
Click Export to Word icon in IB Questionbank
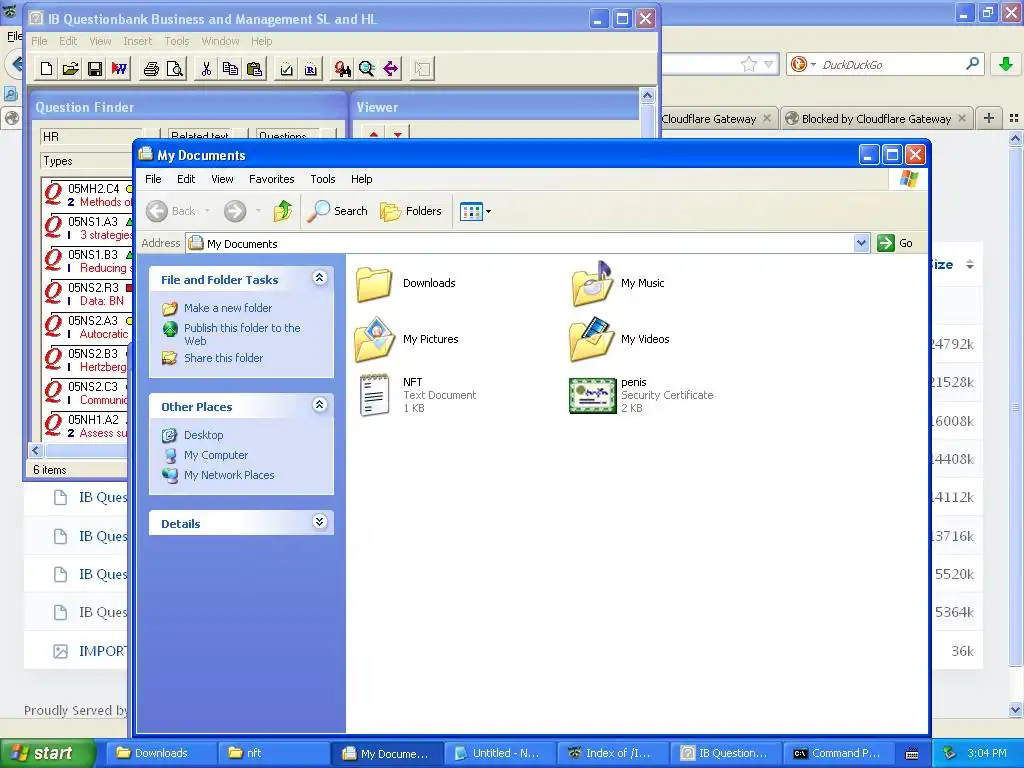coord(119,69)
